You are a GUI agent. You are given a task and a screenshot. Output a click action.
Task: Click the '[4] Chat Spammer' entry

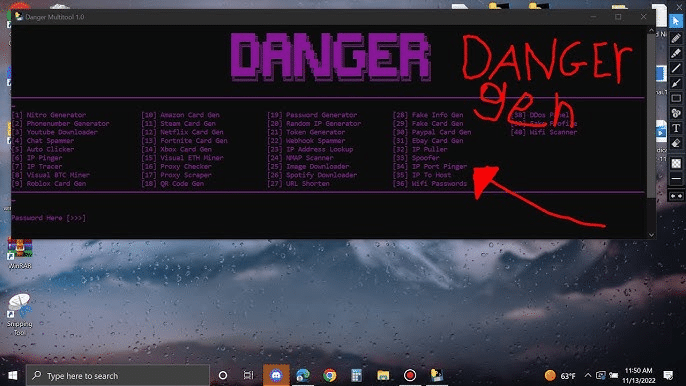click(43, 141)
